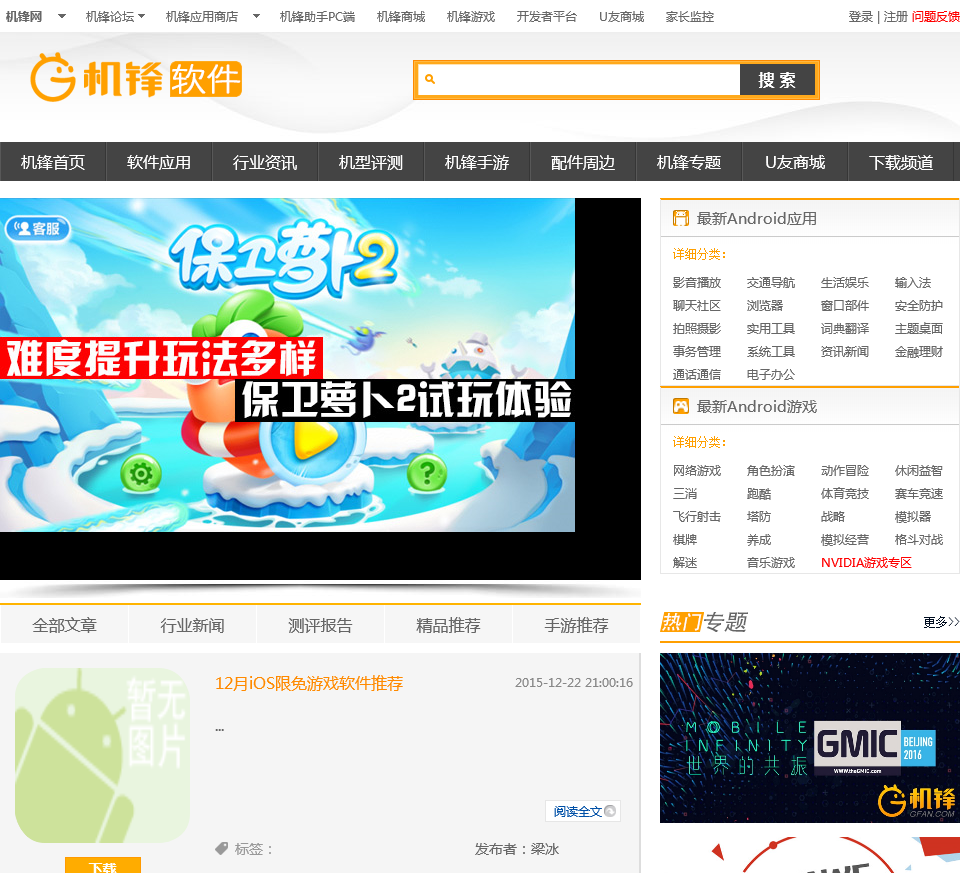960x873 pixels.
Task: Open the 金融理财 app category
Action: click(918, 351)
